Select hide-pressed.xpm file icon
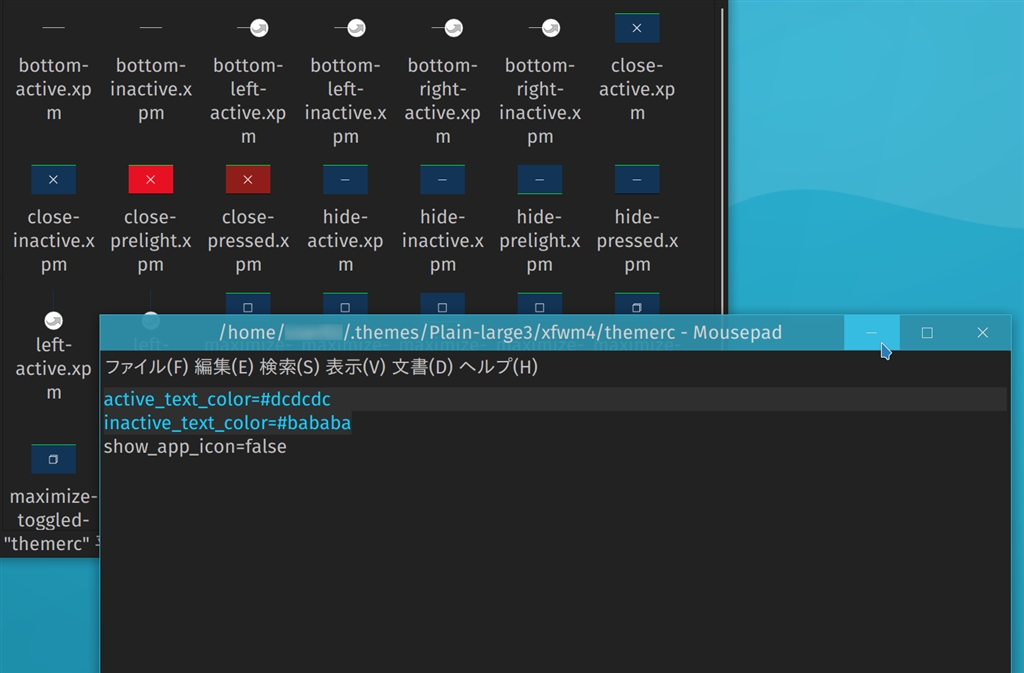This screenshot has width=1024, height=673. (x=637, y=180)
